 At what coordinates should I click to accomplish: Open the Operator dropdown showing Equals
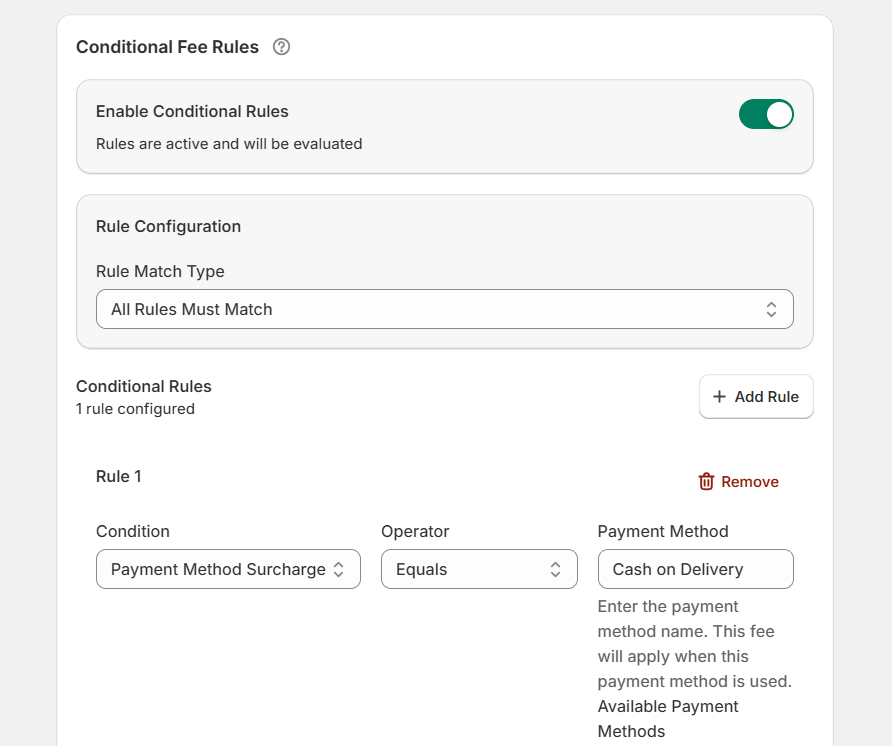coord(479,569)
